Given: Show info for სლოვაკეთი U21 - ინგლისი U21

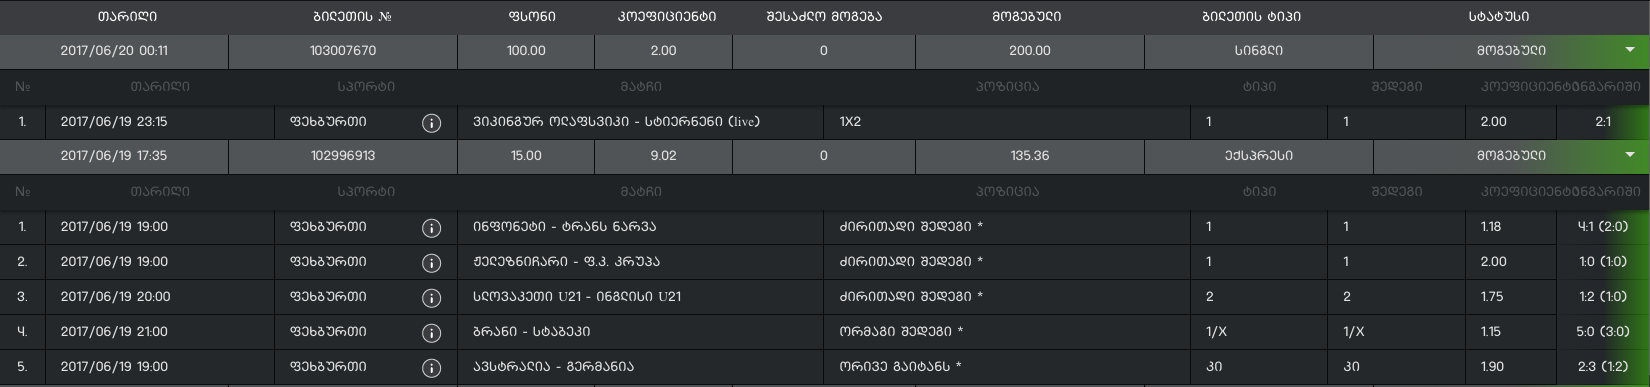Looking at the screenshot, I should [x=431, y=298].
